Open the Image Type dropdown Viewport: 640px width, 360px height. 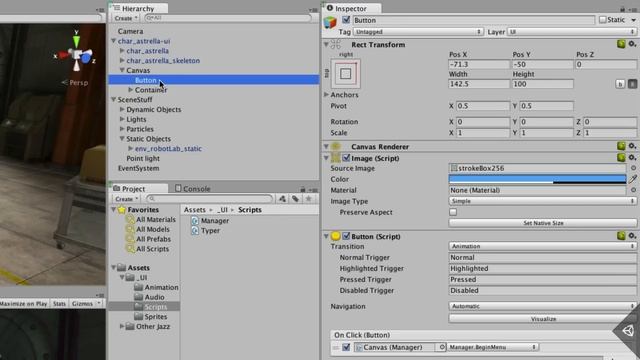click(543, 201)
